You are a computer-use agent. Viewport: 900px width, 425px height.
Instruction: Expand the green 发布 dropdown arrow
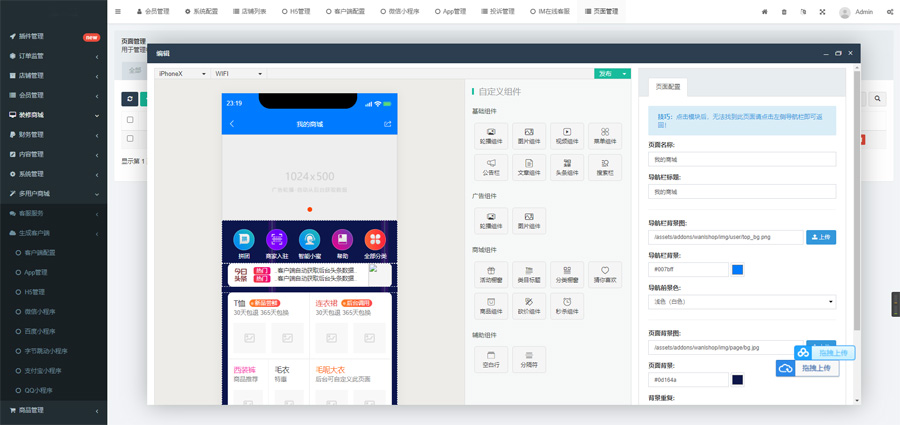click(625, 74)
